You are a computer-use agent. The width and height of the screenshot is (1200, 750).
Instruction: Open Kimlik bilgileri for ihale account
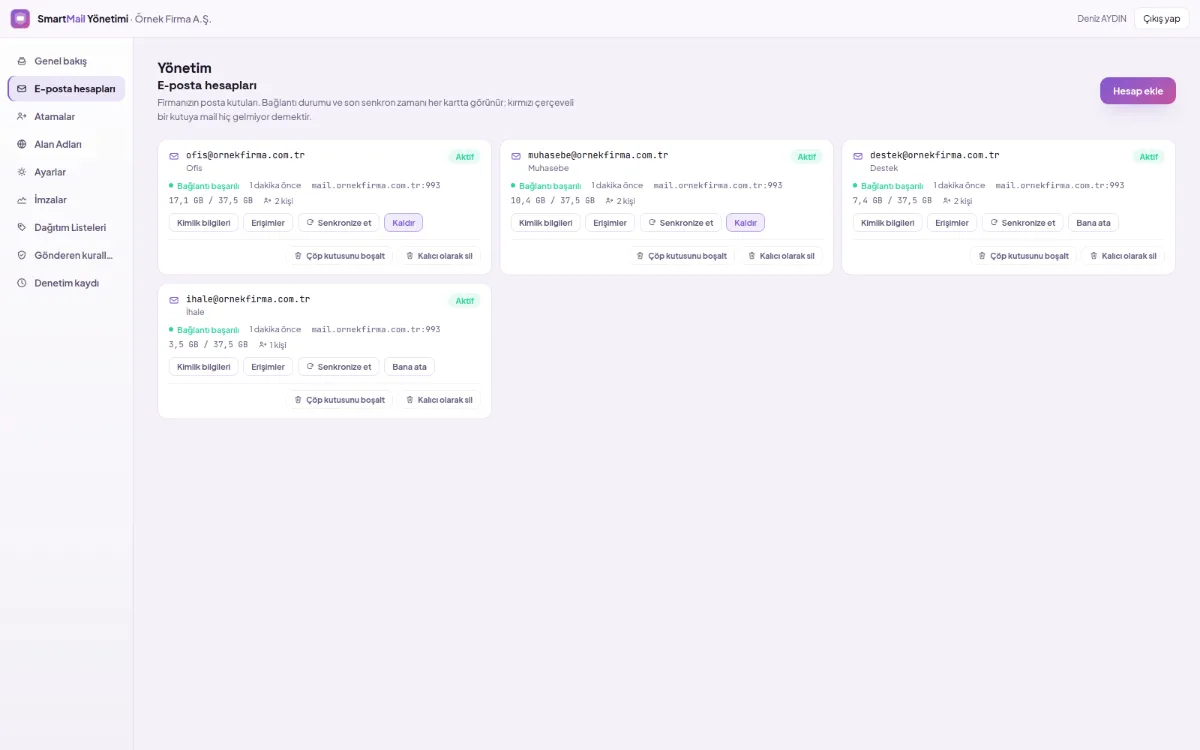point(204,367)
